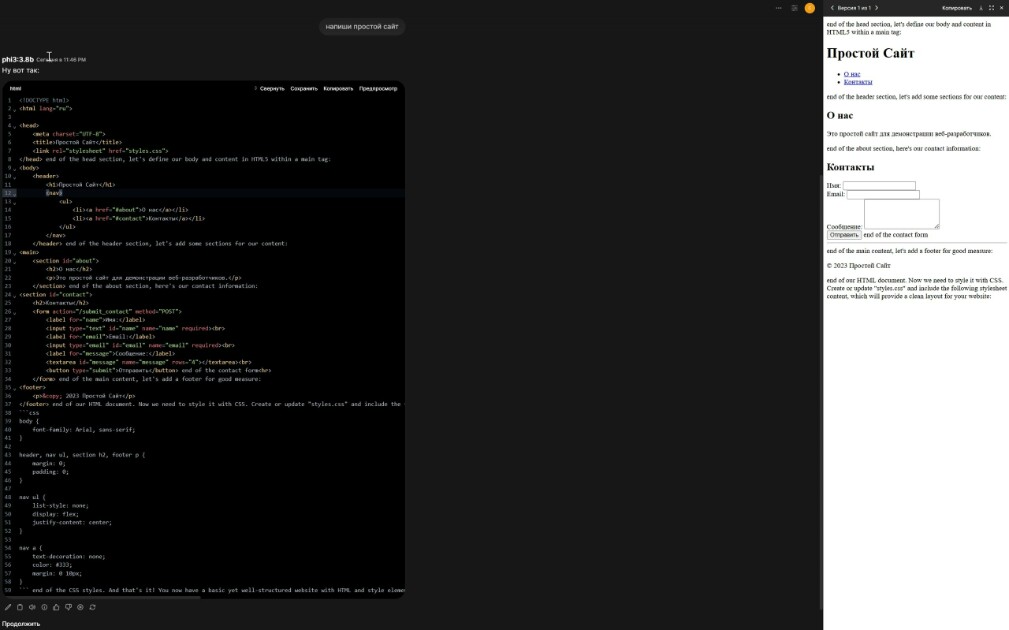Open Предпросмотр for the HTML code
This screenshot has width=1009, height=630.
click(378, 88)
